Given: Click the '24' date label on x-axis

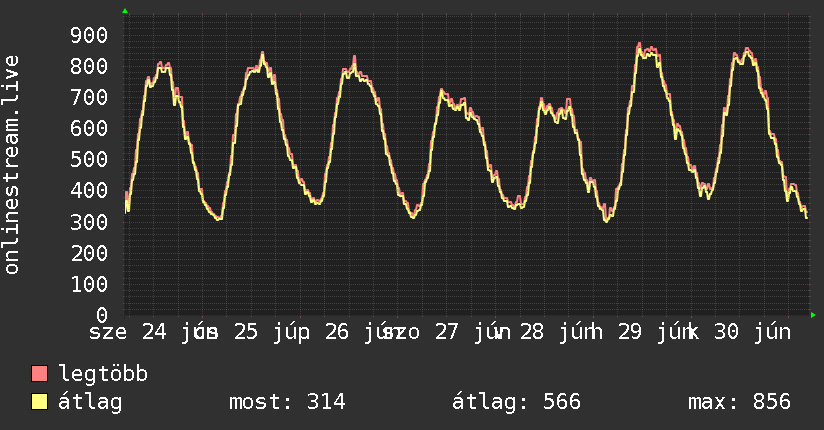Looking at the screenshot, I should pos(154,332).
